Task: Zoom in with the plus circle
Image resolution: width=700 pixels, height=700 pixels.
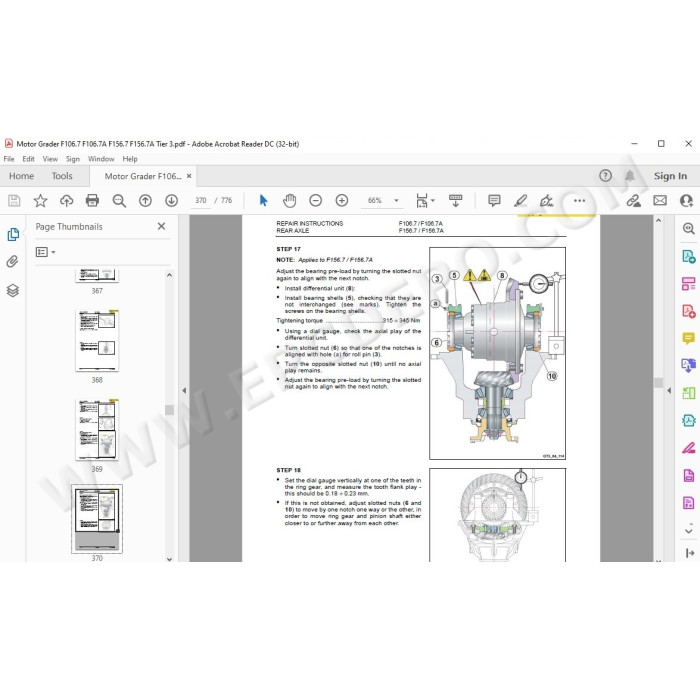Action: pyautogui.click(x=342, y=200)
